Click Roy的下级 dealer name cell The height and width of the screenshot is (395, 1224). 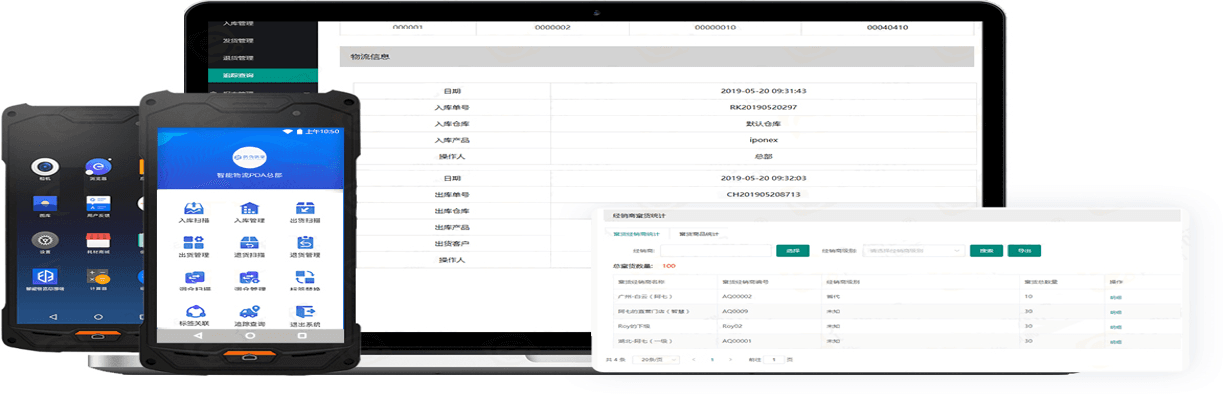666,326
